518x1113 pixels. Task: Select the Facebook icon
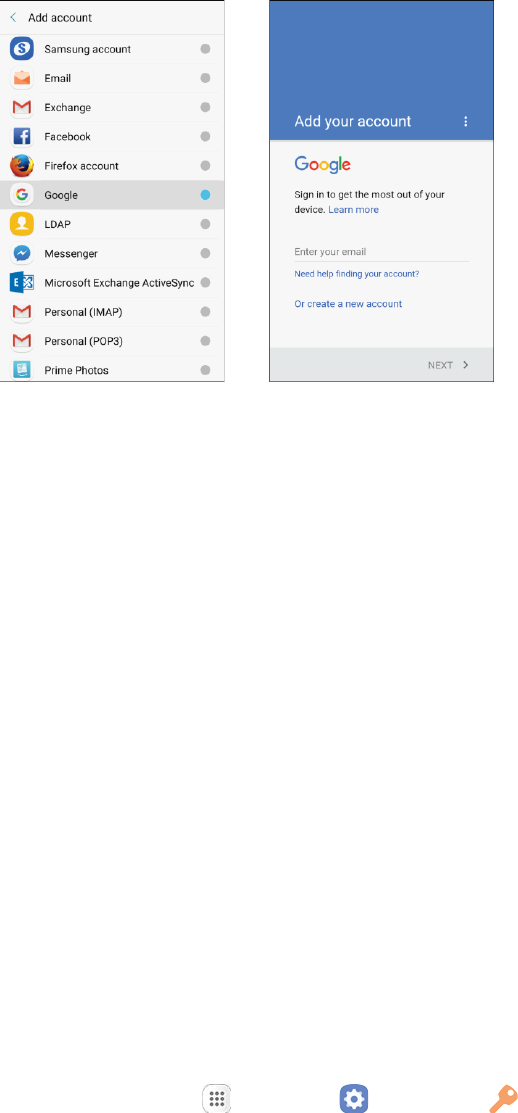[22, 136]
